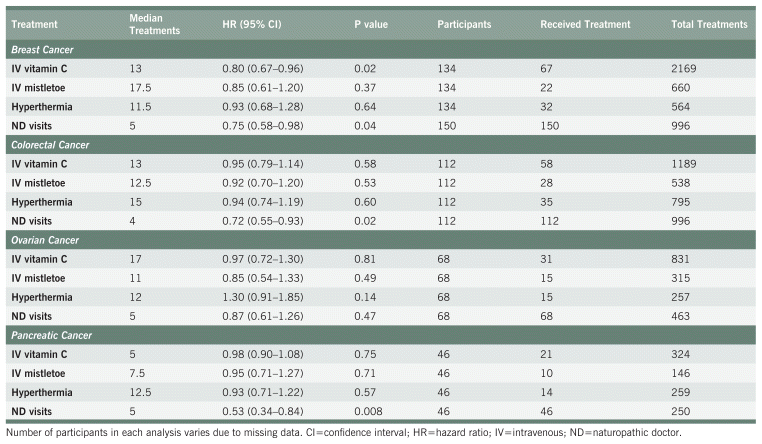The image size is (762, 444).
Task: Select the Total Treatments column header
Action: coord(709,23)
